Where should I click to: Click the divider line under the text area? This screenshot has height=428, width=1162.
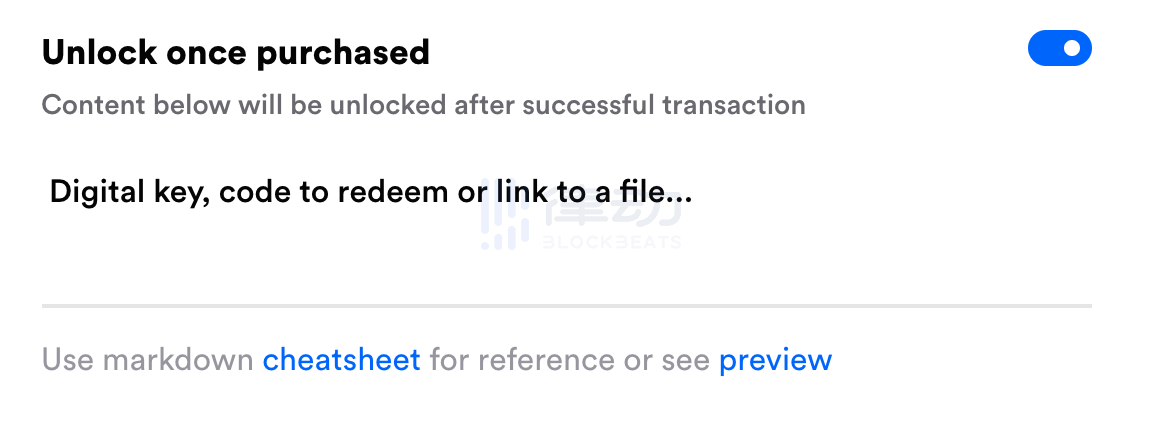coord(566,305)
